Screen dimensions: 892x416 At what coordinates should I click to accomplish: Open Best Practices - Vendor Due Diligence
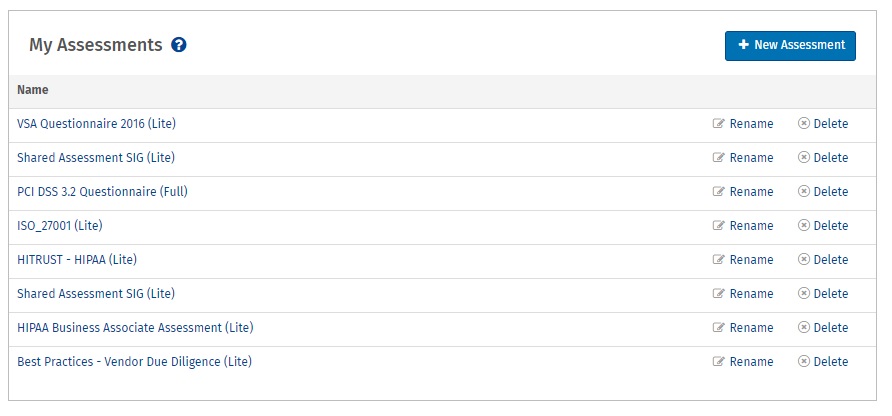(134, 362)
